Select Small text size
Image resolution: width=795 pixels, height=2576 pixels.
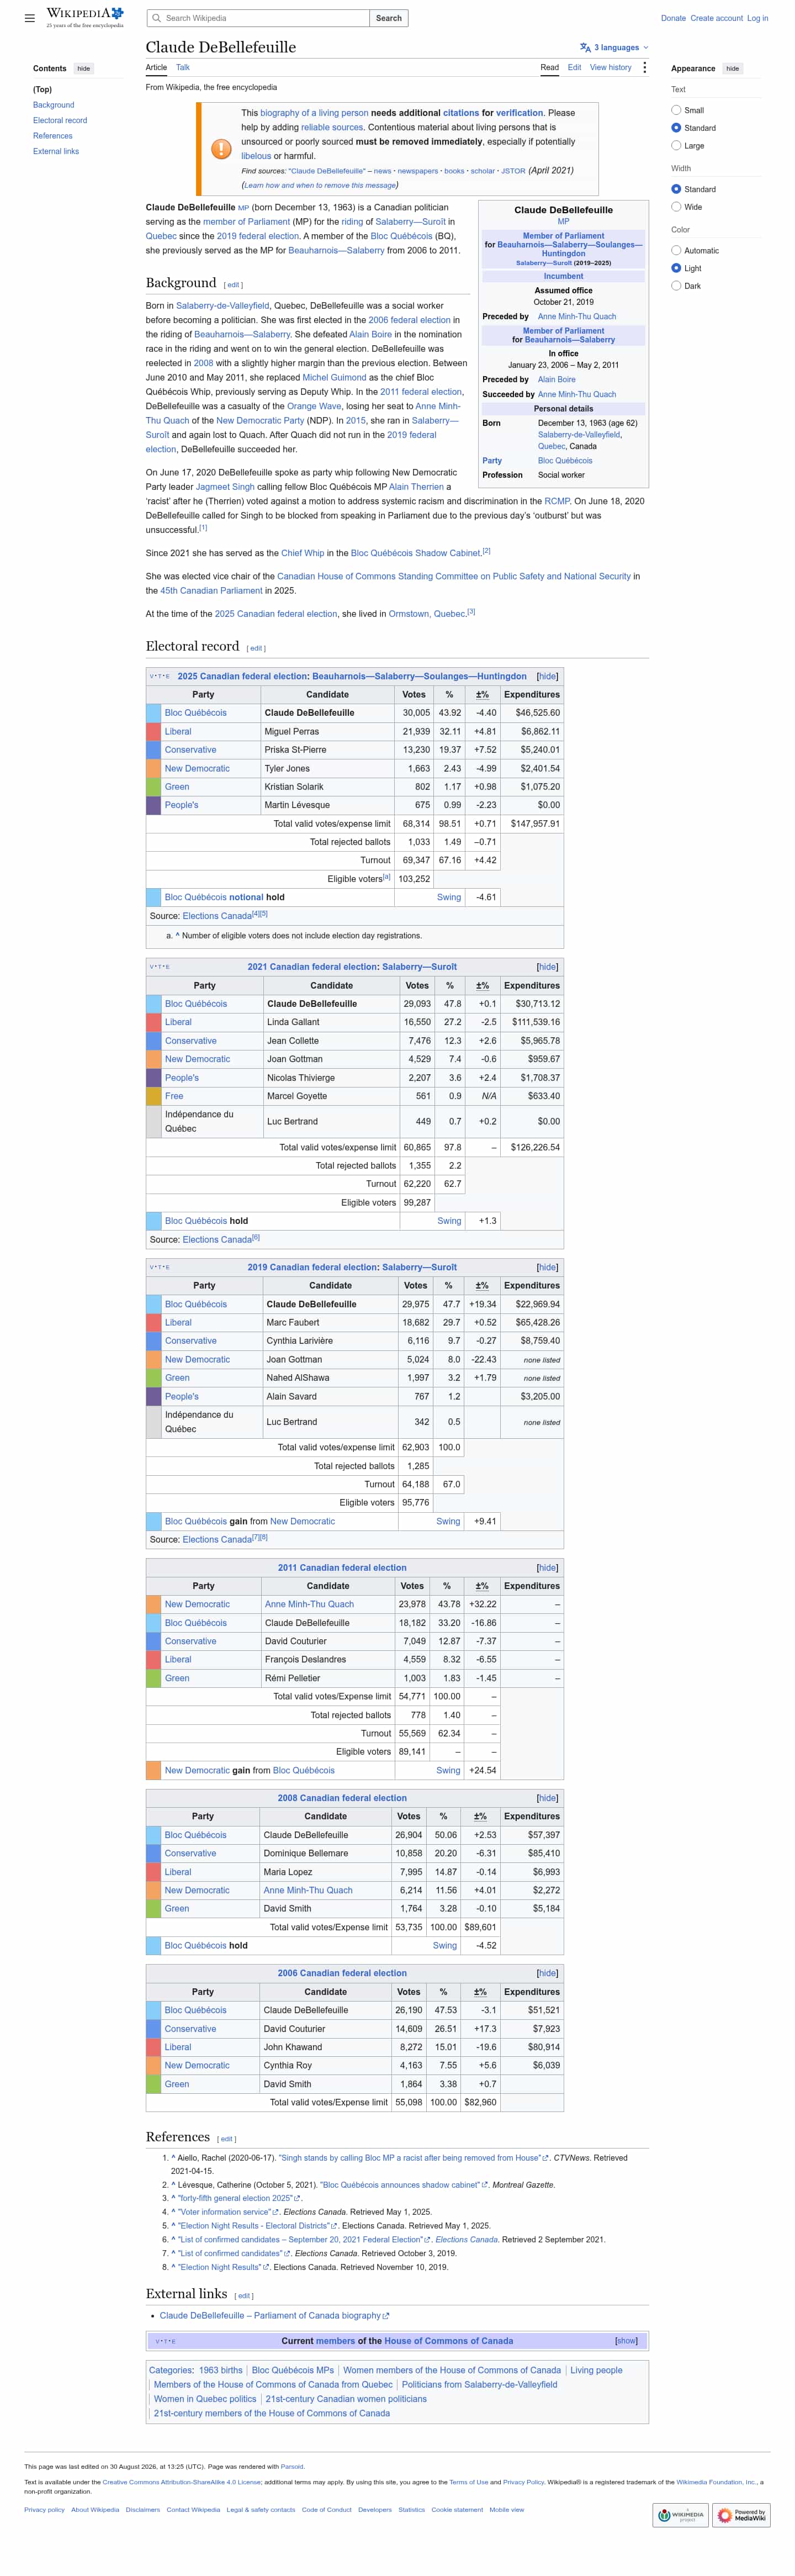(x=676, y=110)
